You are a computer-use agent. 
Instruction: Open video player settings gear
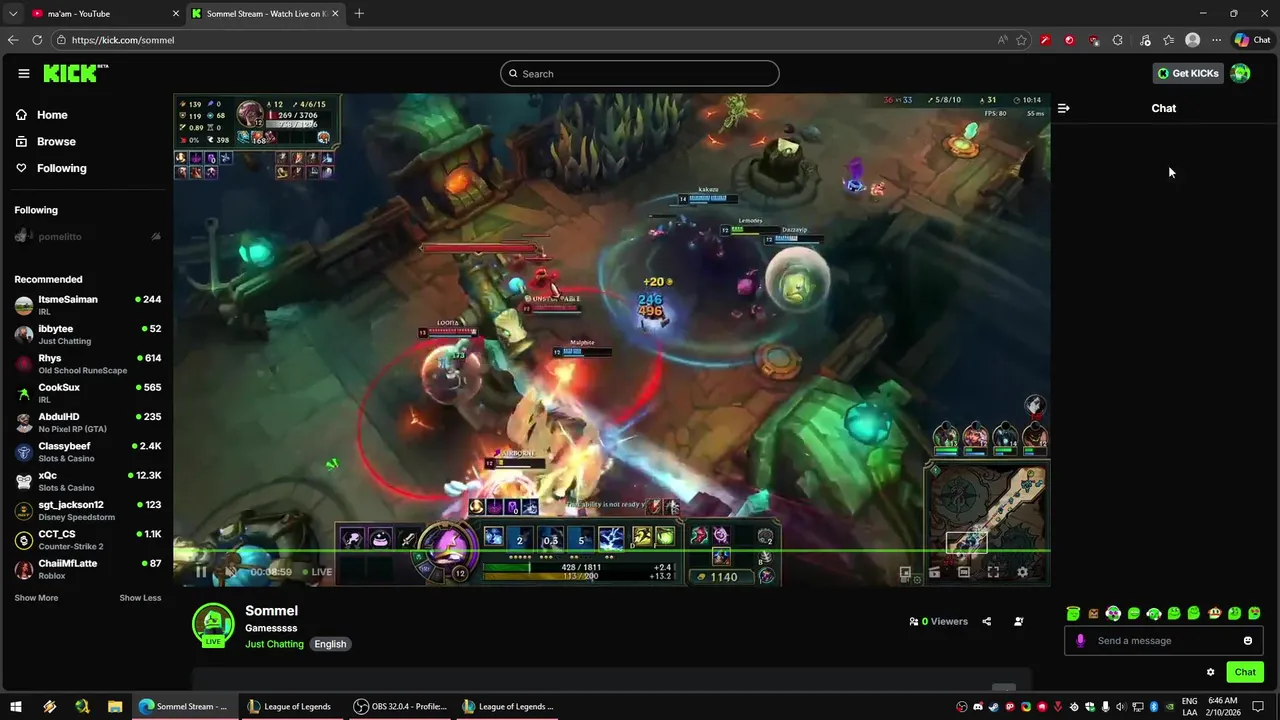[1022, 572]
